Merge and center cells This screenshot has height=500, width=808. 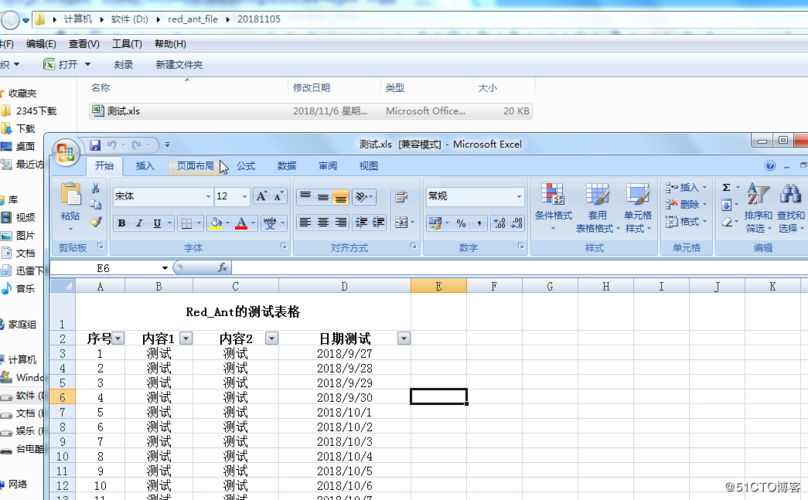click(x=401, y=223)
